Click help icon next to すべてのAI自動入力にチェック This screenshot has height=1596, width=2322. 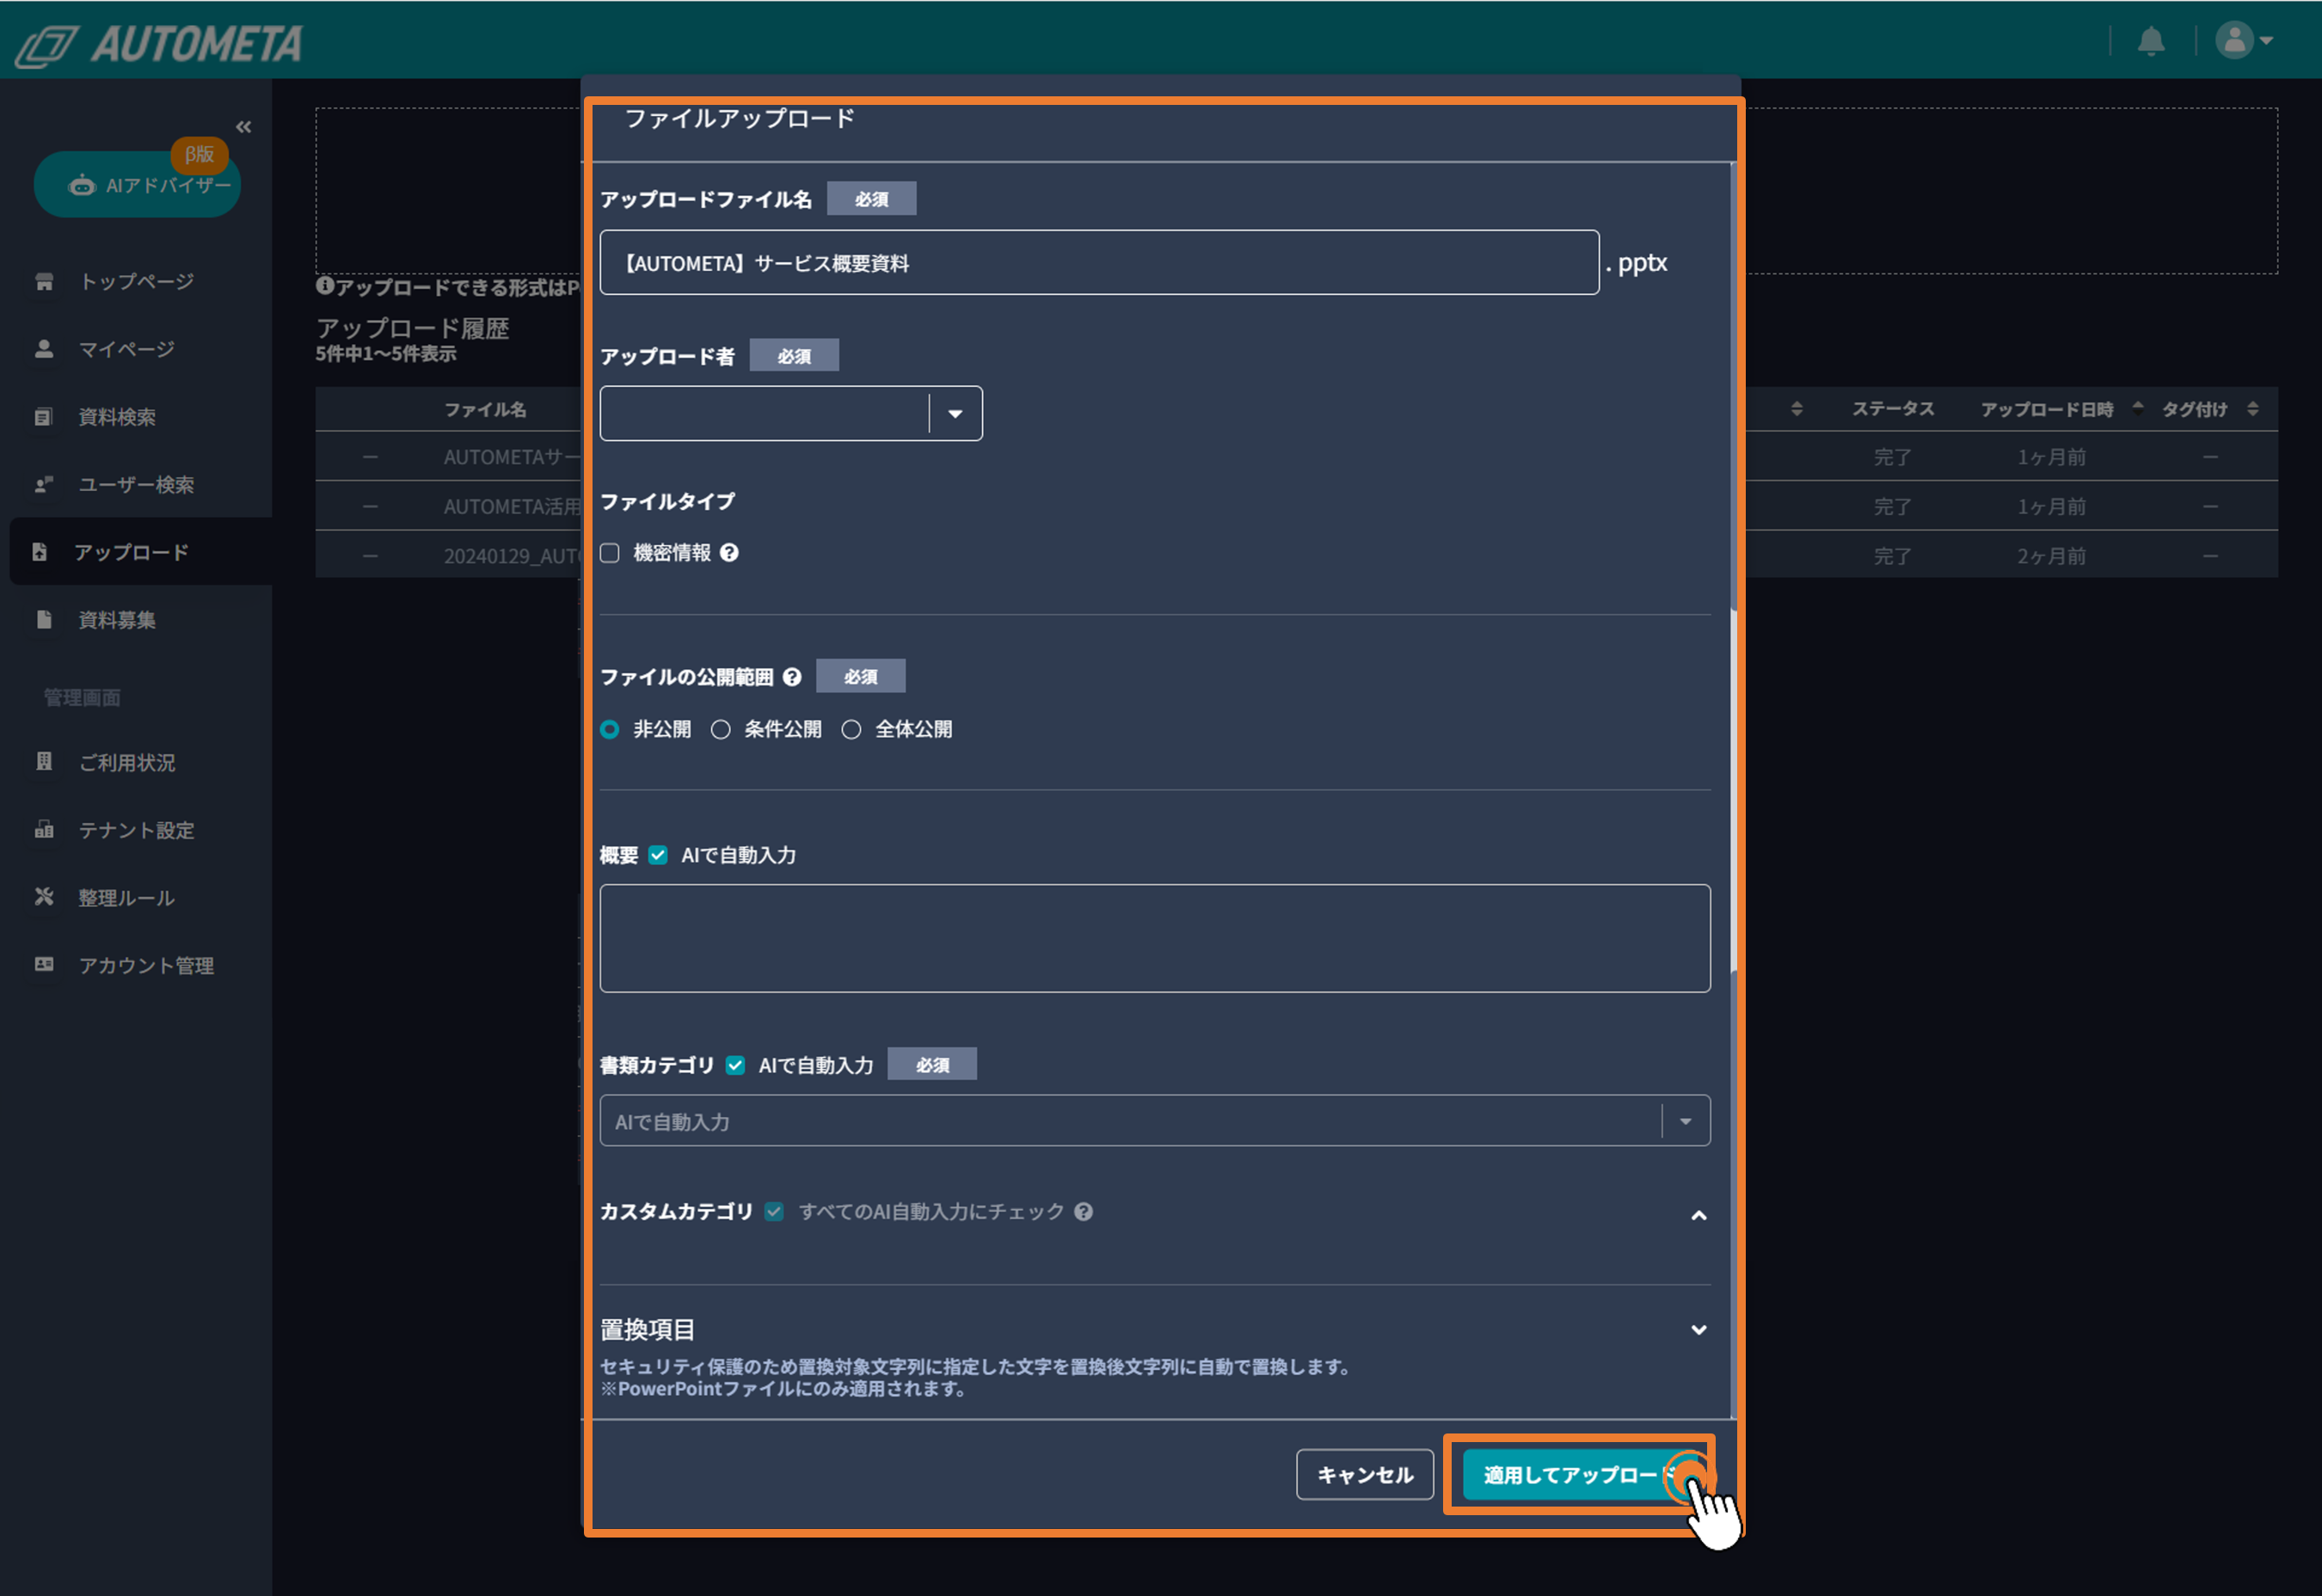click(x=1084, y=1212)
